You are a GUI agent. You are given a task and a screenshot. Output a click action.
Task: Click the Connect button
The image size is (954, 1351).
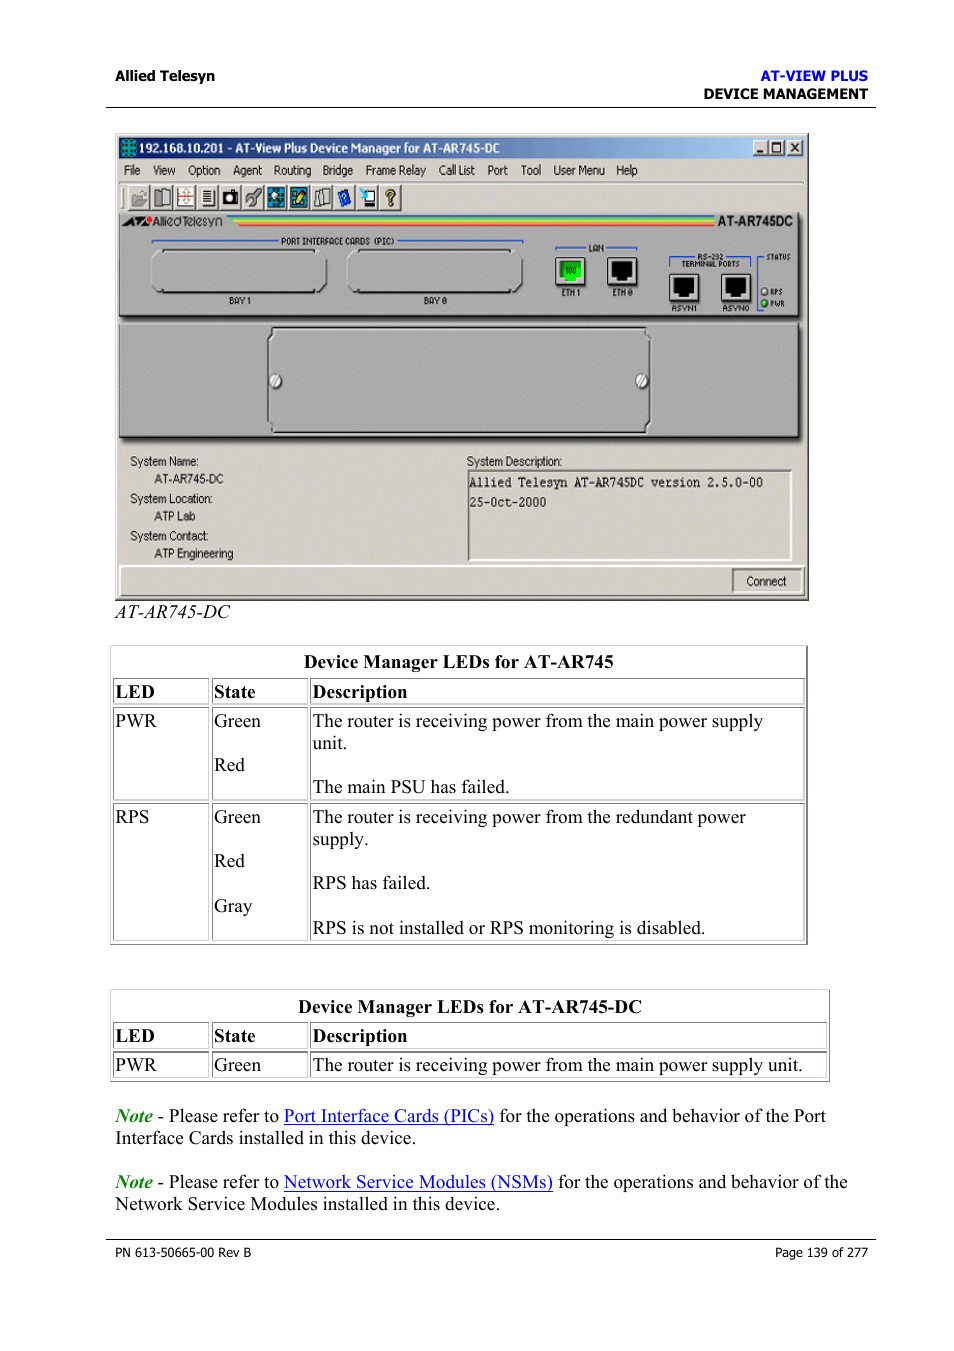[x=766, y=581]
